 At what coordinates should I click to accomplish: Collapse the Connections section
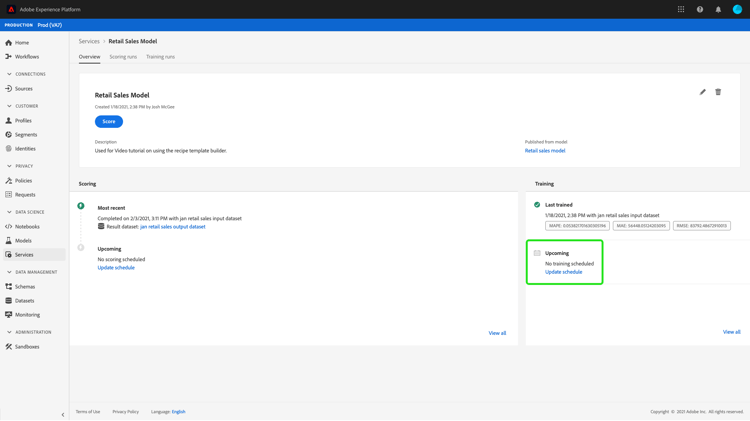point(9,74)
